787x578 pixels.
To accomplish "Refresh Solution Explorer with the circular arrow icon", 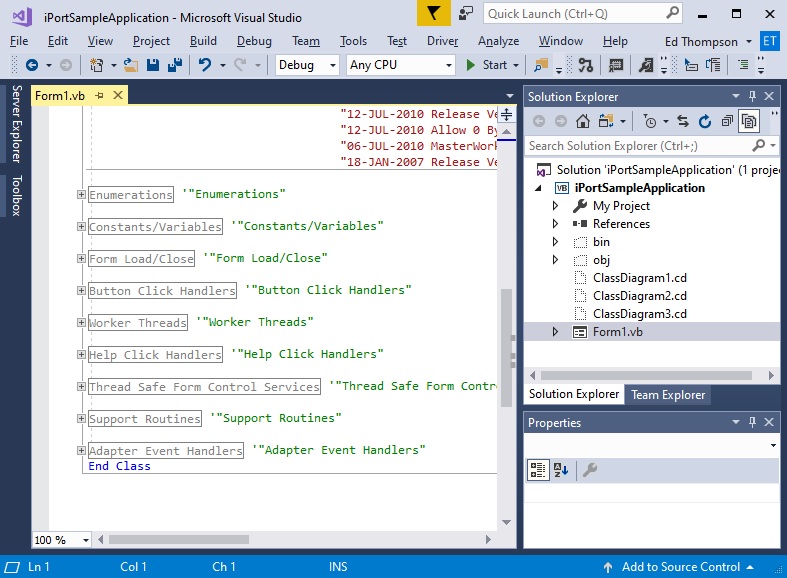I will (x=705, y=121).
